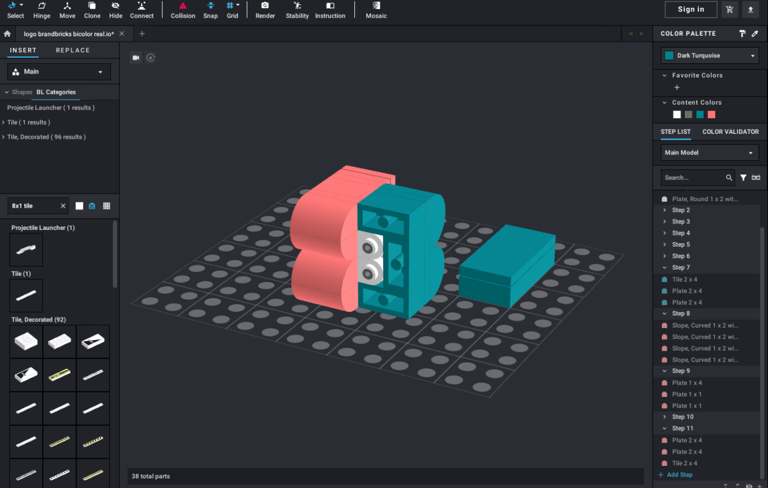Click the circular reset view icon
Image resolution: width=768 pixels, height=488 pixels.
pos(150,57)
